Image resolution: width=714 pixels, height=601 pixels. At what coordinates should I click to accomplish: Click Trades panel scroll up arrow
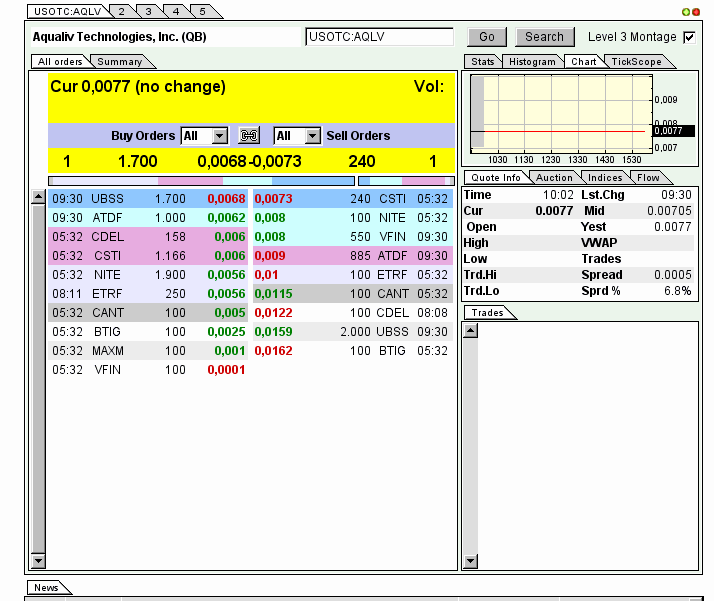[470, 331]
